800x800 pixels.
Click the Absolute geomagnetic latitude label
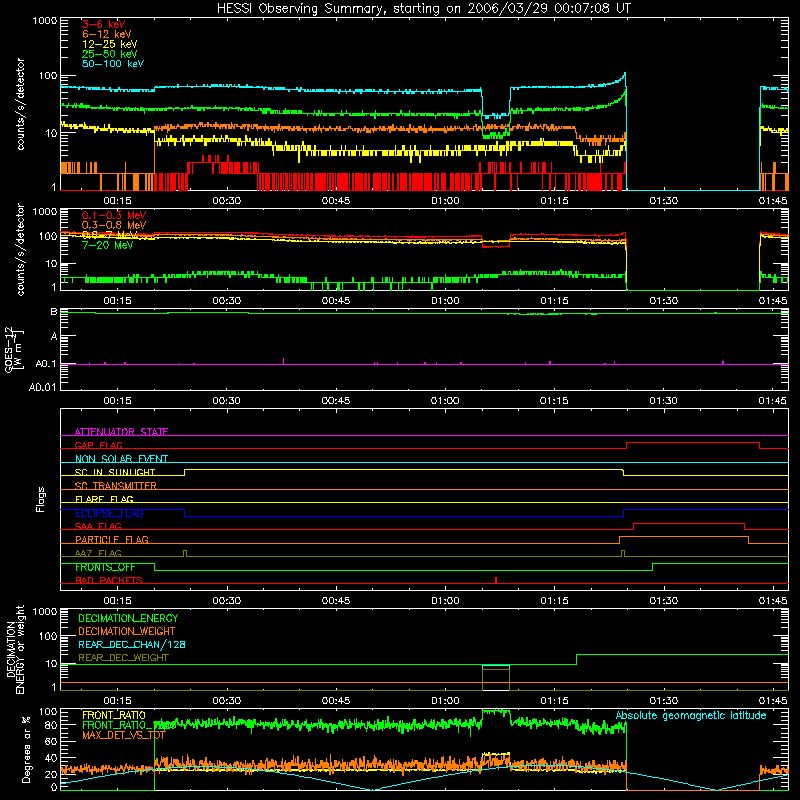pos(691,716)
